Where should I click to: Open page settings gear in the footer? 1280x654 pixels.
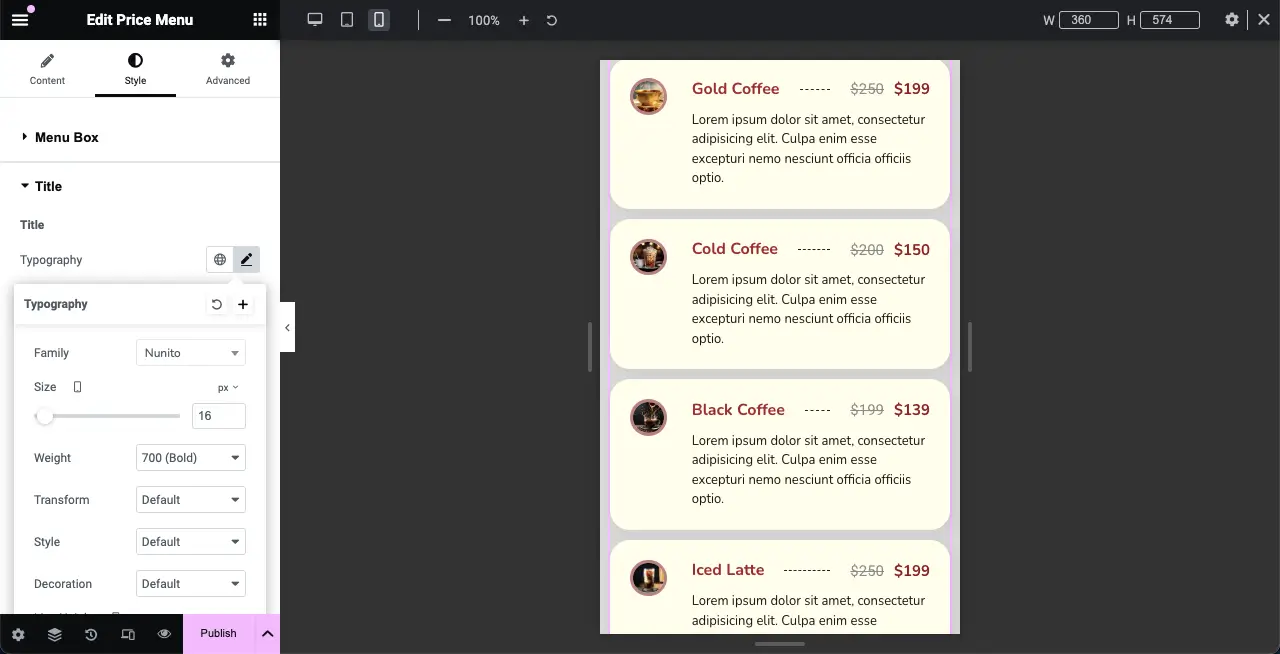(x=18, y=634)
